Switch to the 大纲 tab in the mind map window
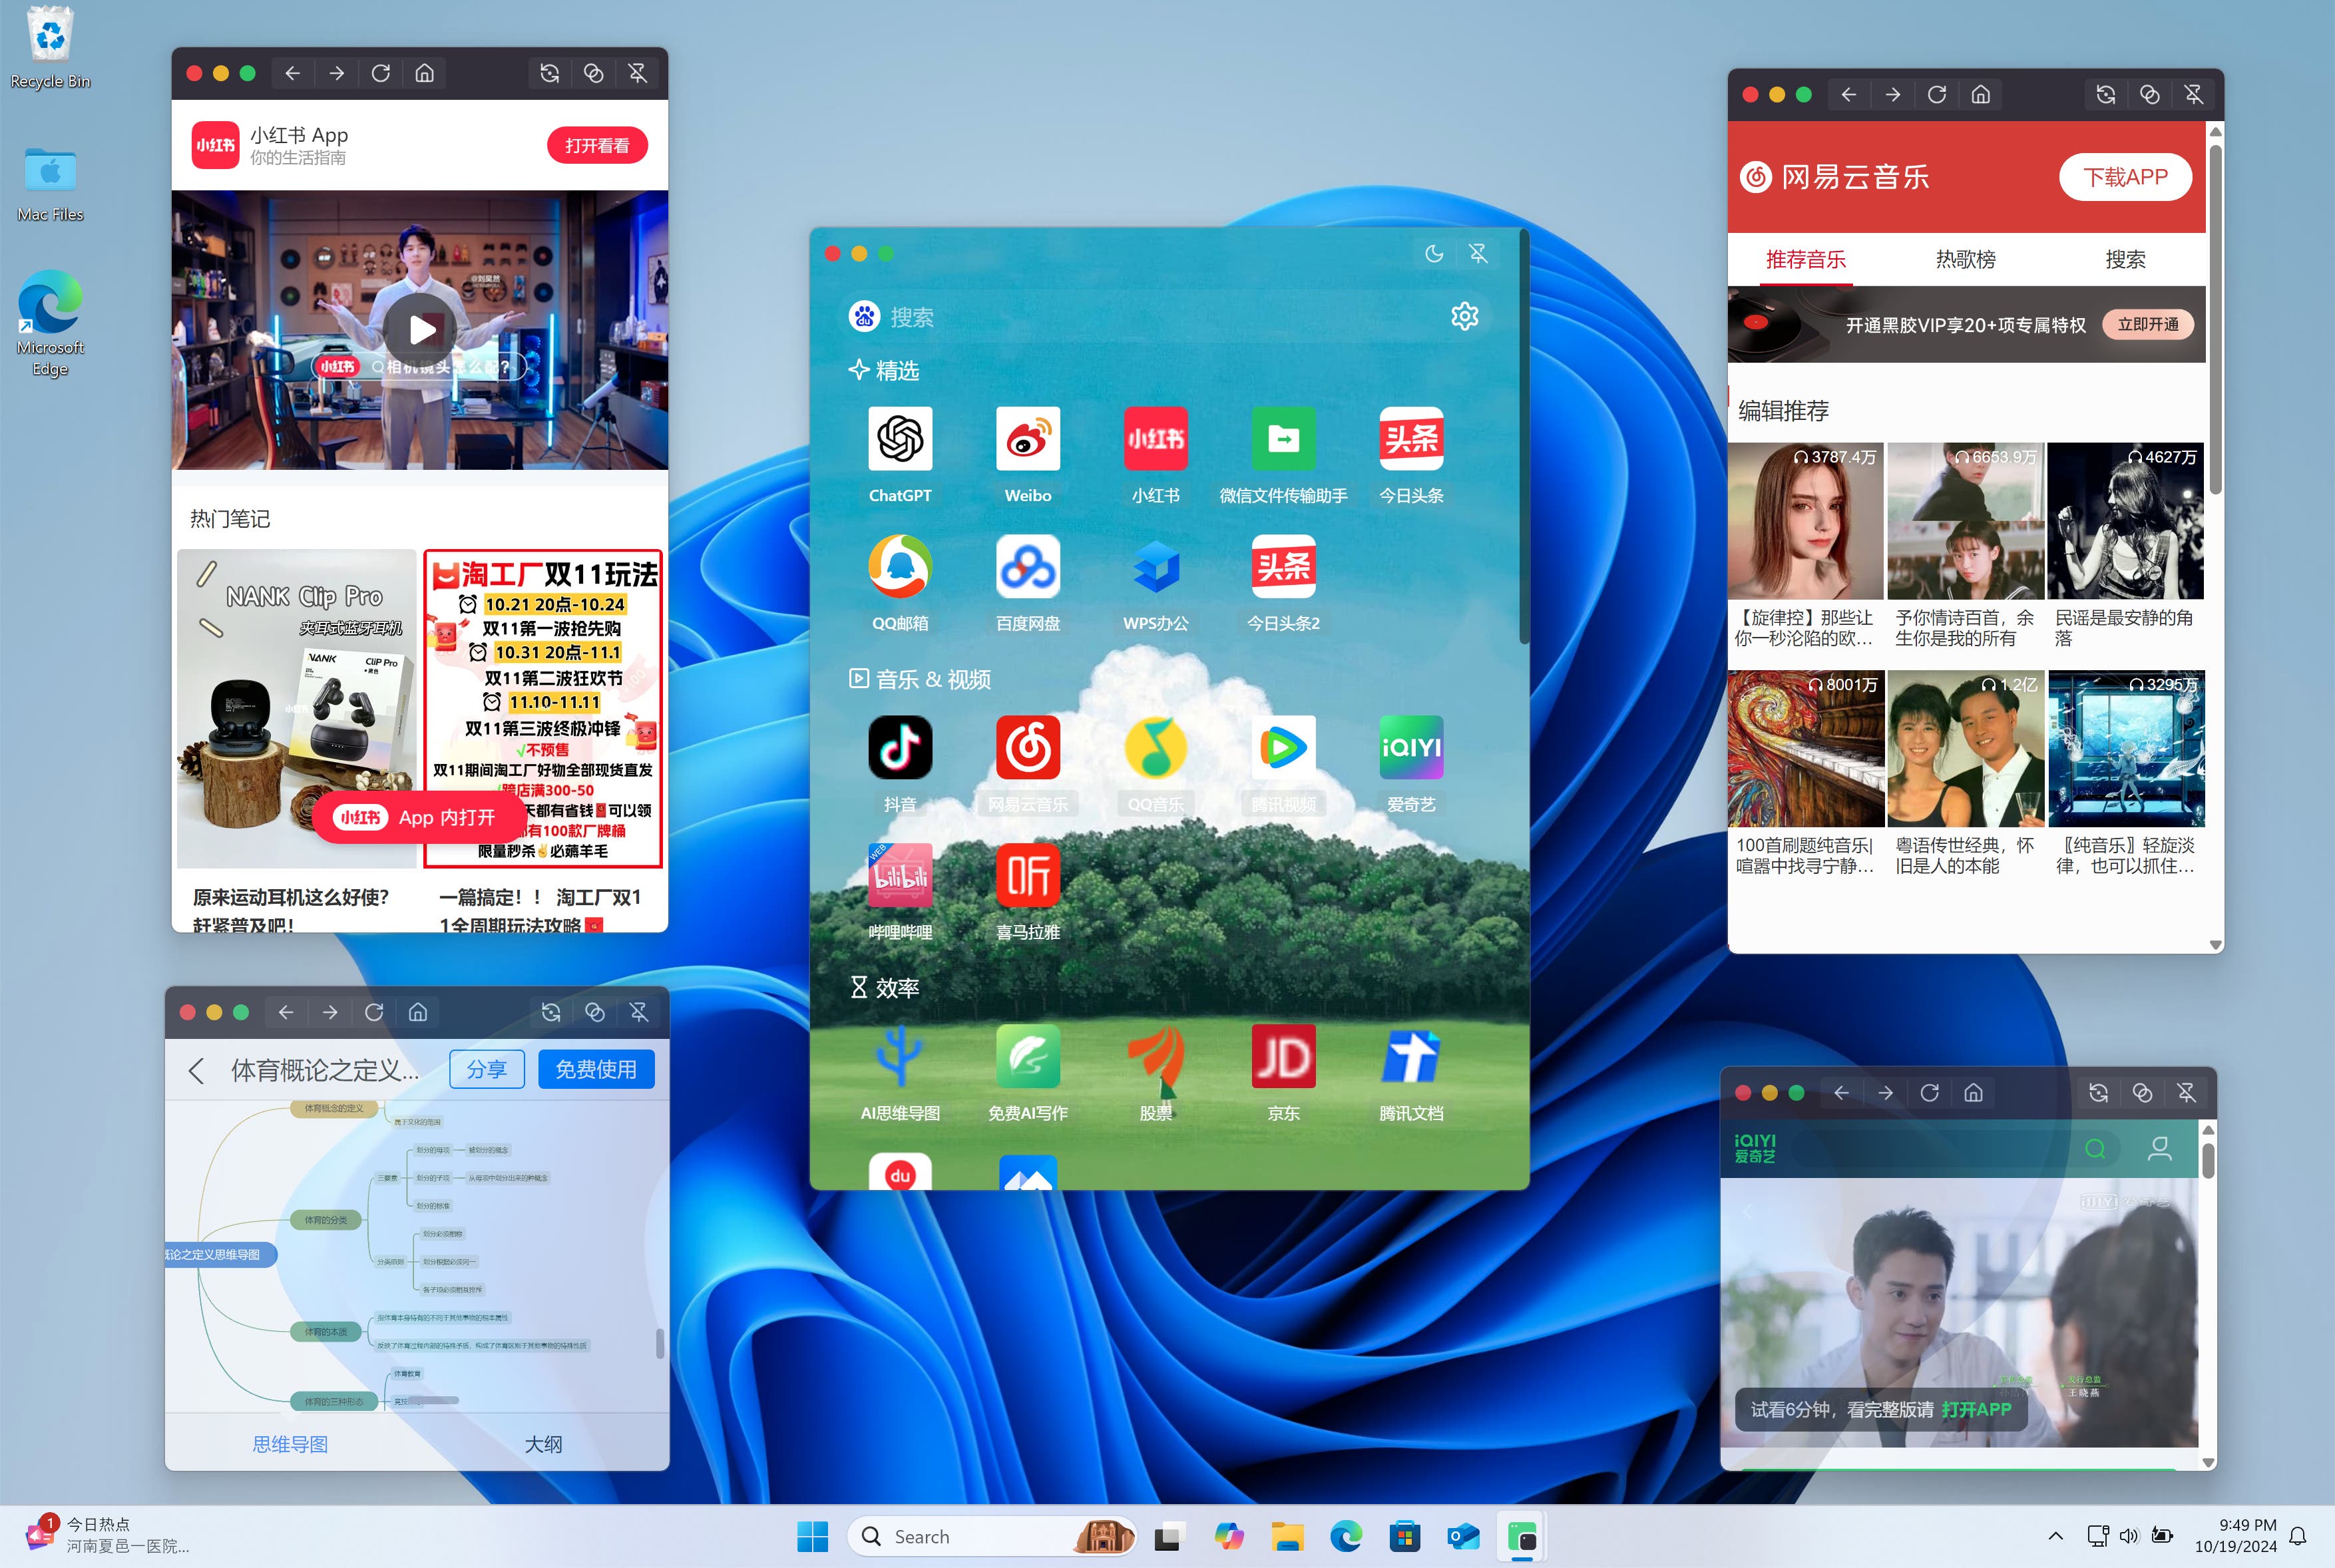This screenshot has width=2335, height=1568. pos(545,1444)
